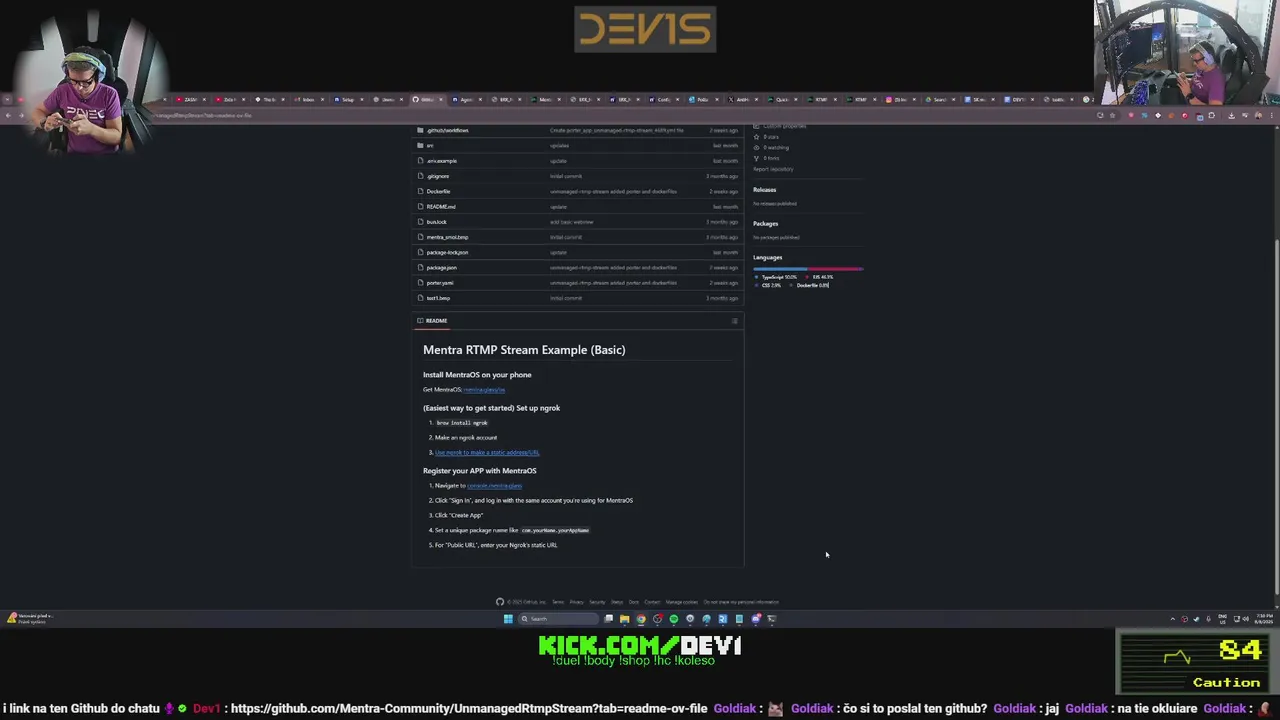Open the mentra.glass/os link
This screenshot has height=720, width=1280.
tap(484, 390)
